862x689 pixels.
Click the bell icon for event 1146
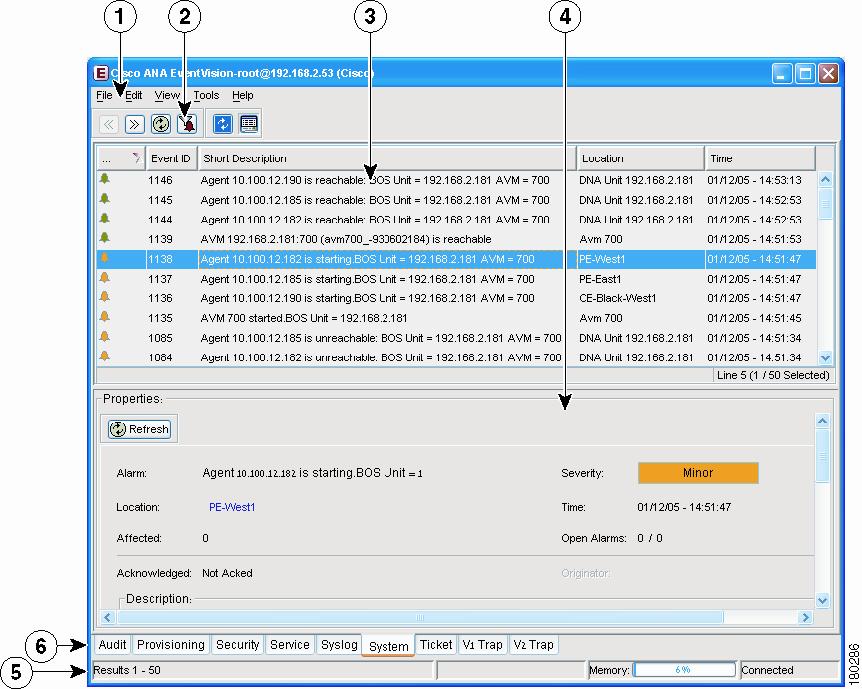(x=104, y=179)
